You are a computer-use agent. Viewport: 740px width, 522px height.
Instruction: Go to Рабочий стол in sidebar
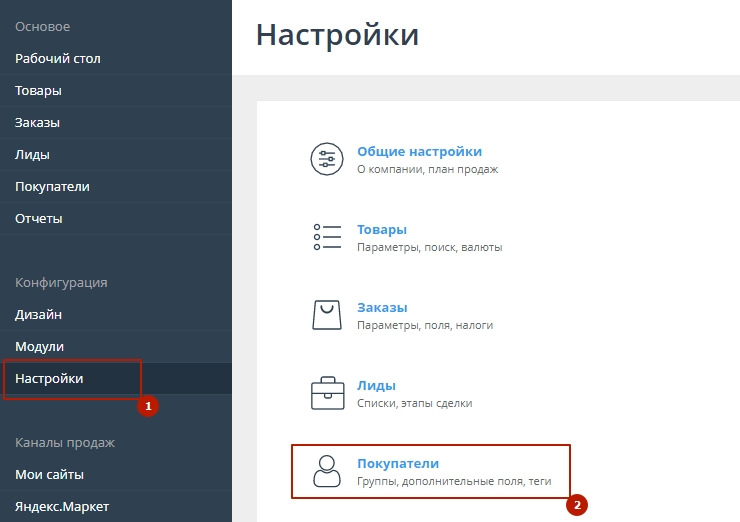point(58,59)
